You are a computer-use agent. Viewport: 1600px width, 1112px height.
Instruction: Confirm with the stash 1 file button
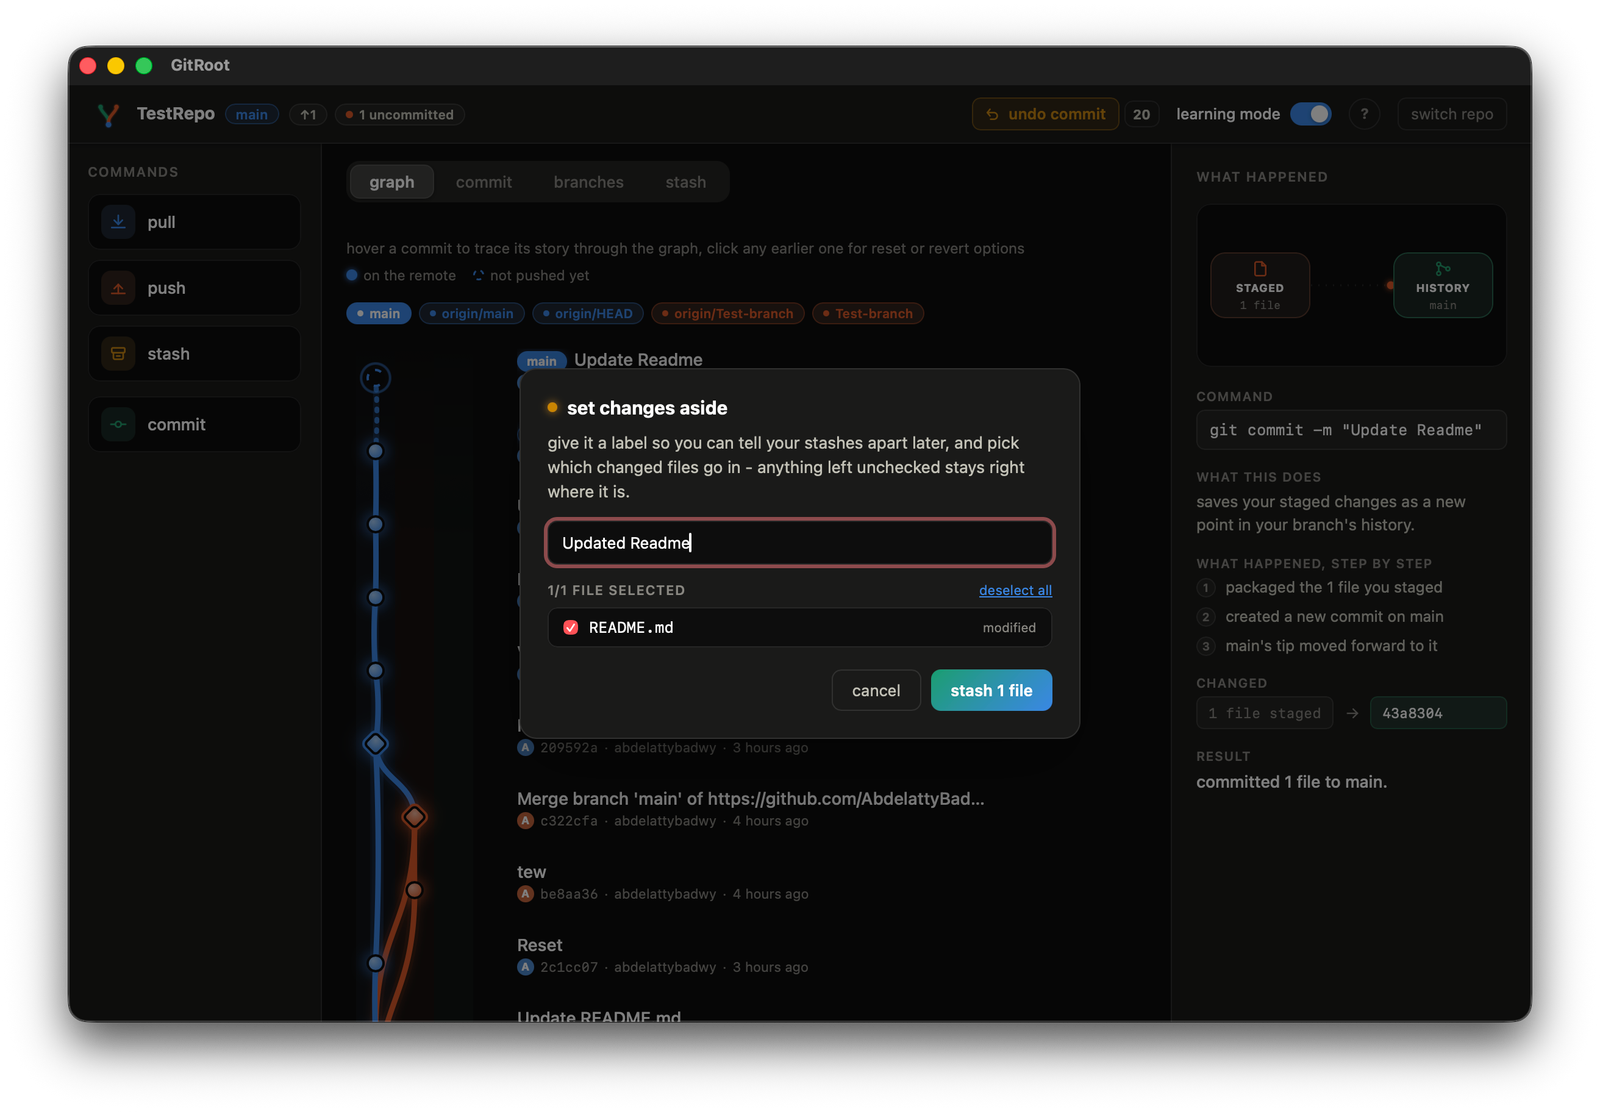(991, 691)
